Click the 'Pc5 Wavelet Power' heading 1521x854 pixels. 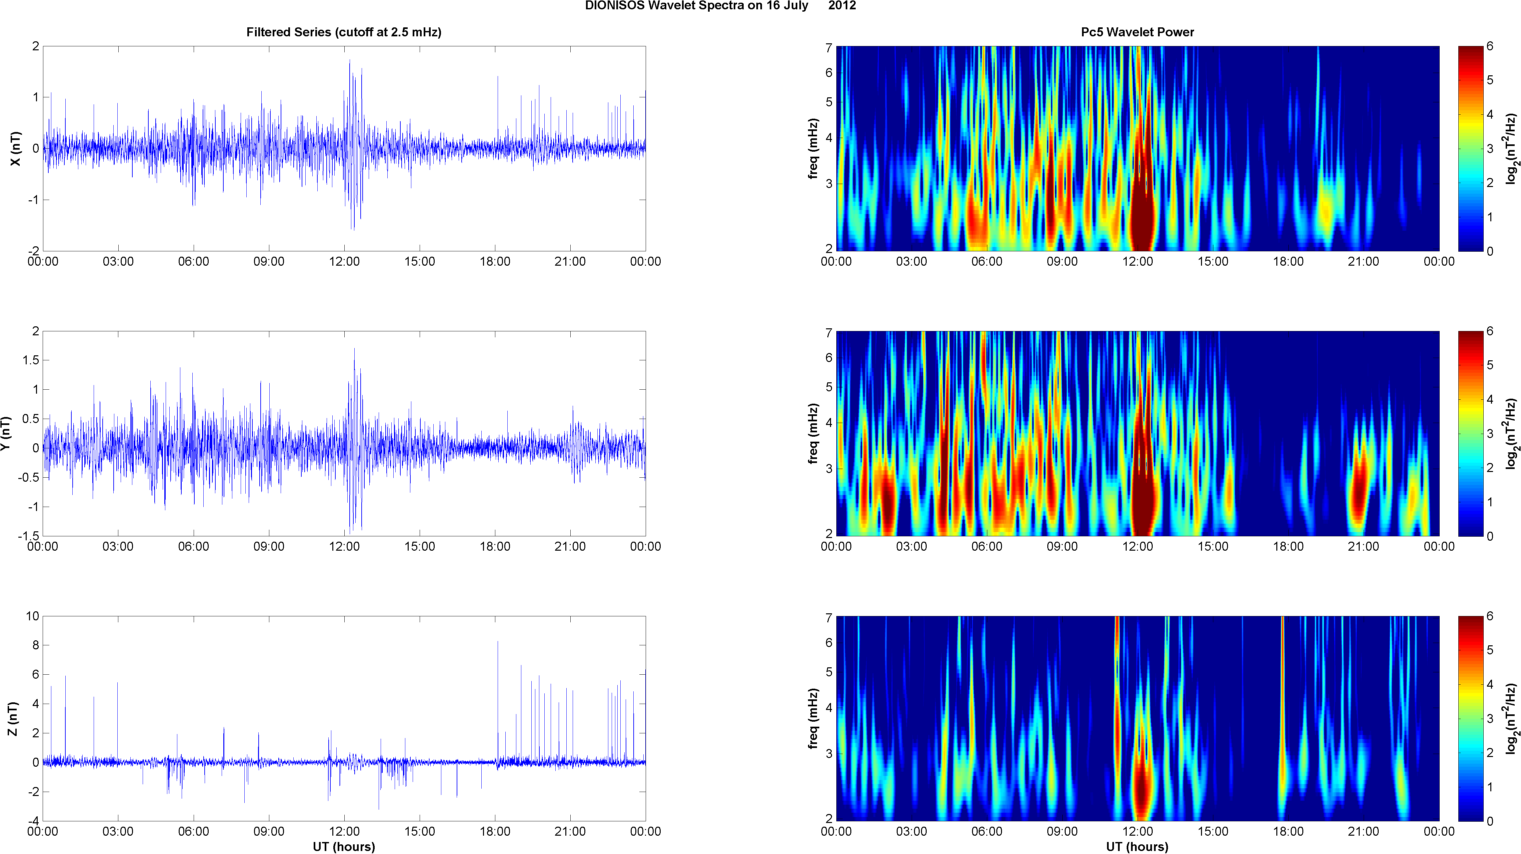(1137, 32)
